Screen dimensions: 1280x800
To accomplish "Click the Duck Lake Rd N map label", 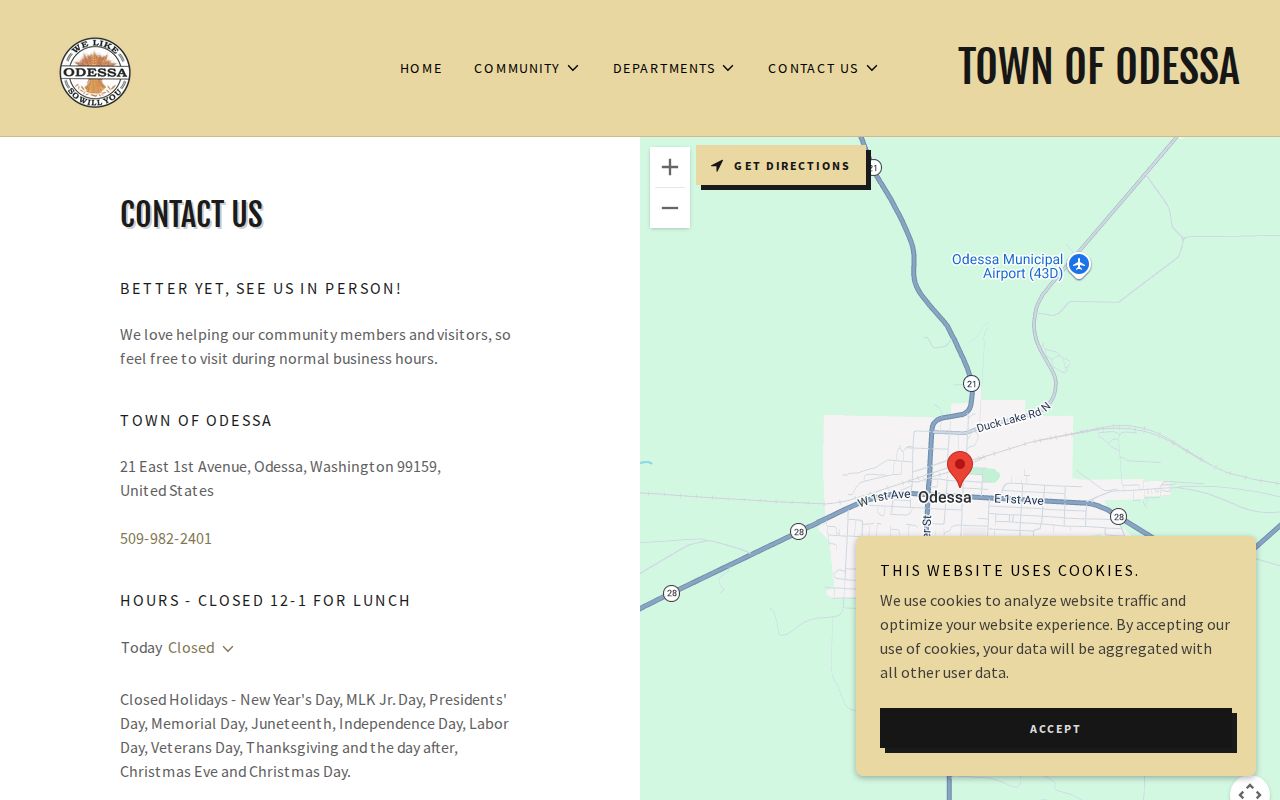I will point(1013,418).
